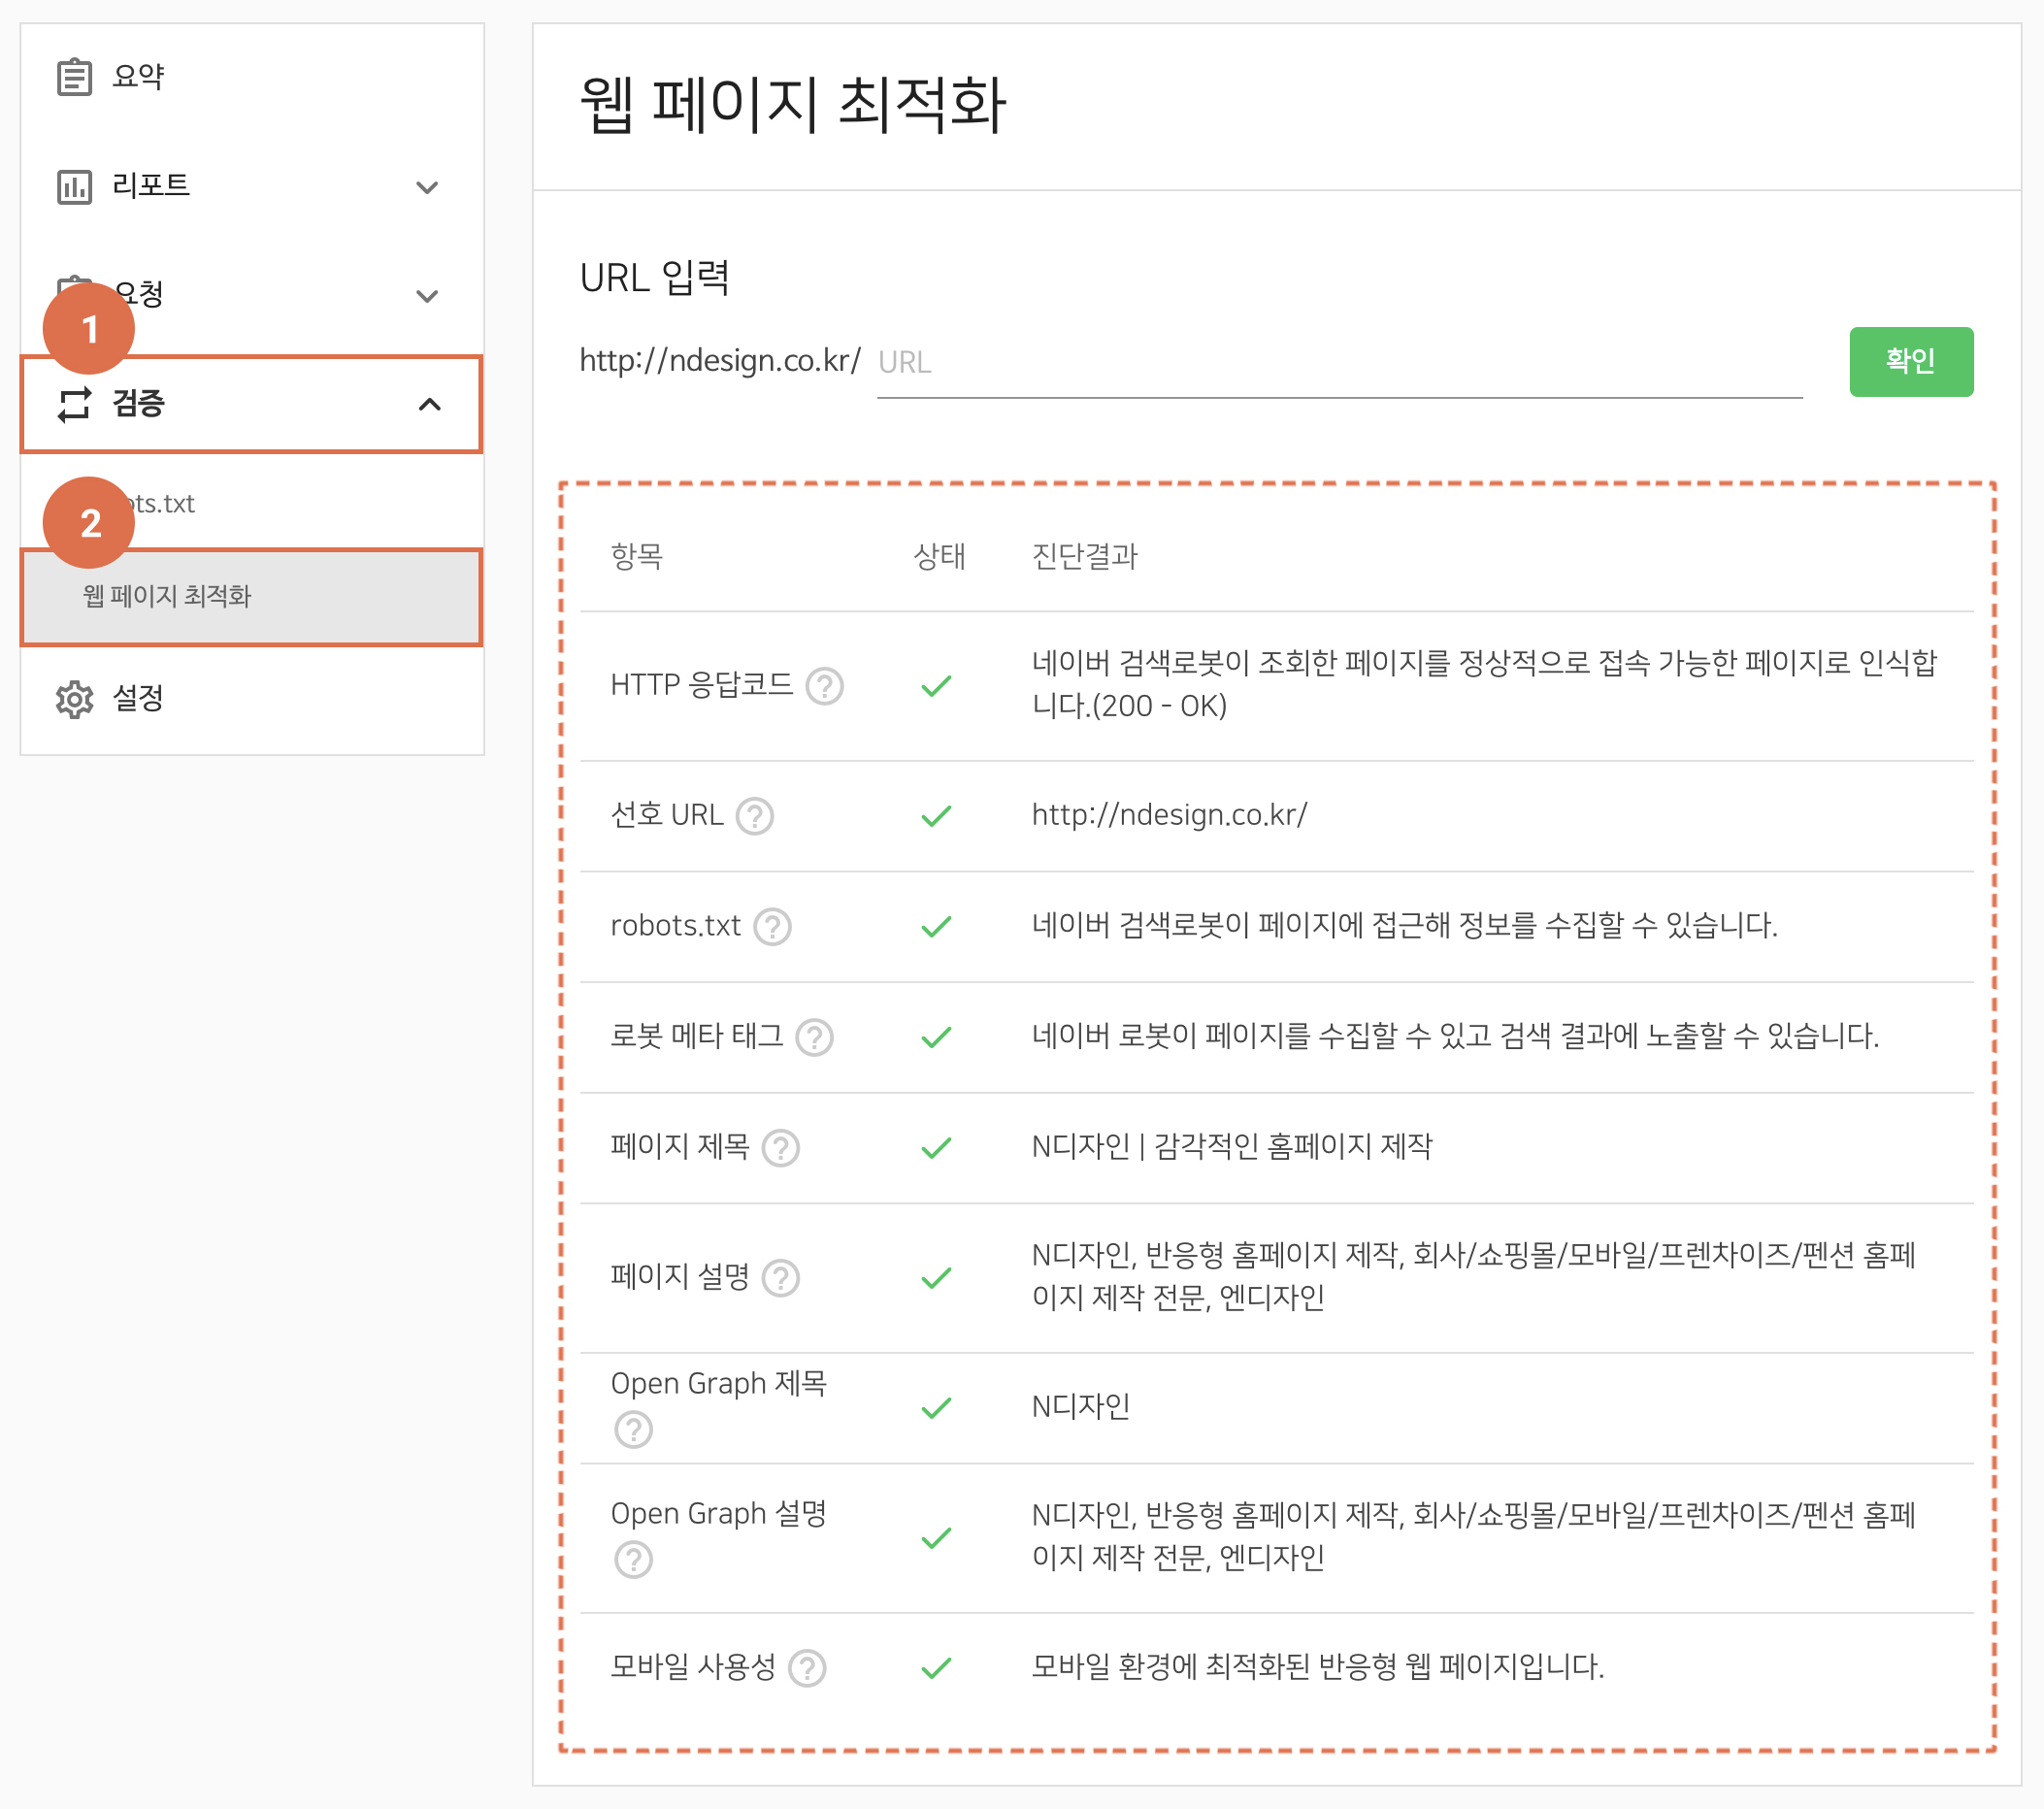Click help icon beside 선호 URL
2044x1809 pixels.
click(754, 816)
